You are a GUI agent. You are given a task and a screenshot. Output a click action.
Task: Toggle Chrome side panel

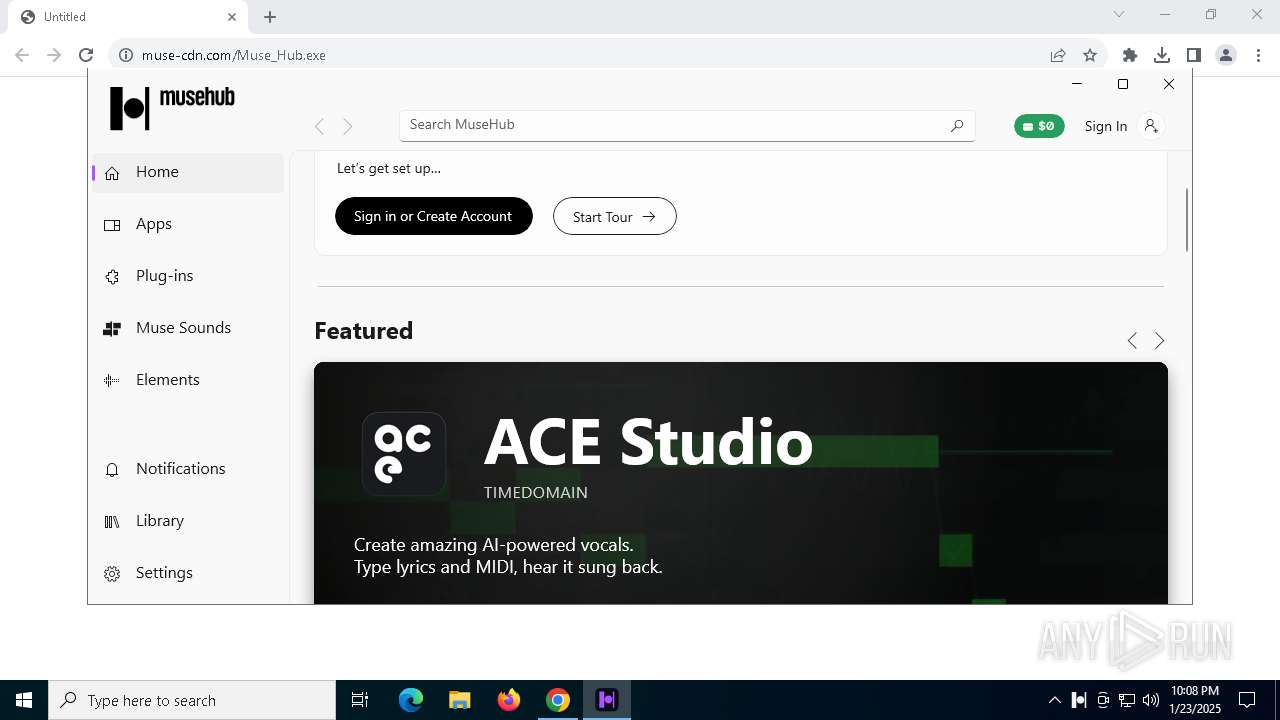tap(1194, 55)
